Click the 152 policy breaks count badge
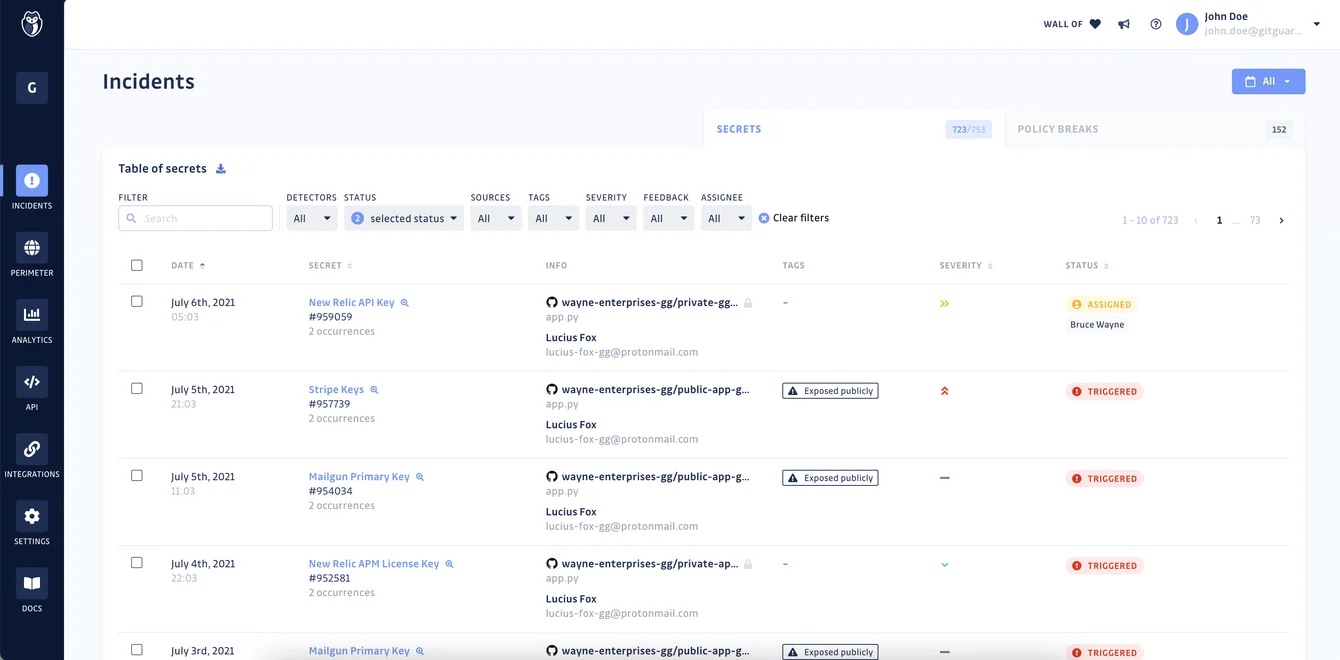Viewport: 1340px width, 660px height. (1279, 129)
